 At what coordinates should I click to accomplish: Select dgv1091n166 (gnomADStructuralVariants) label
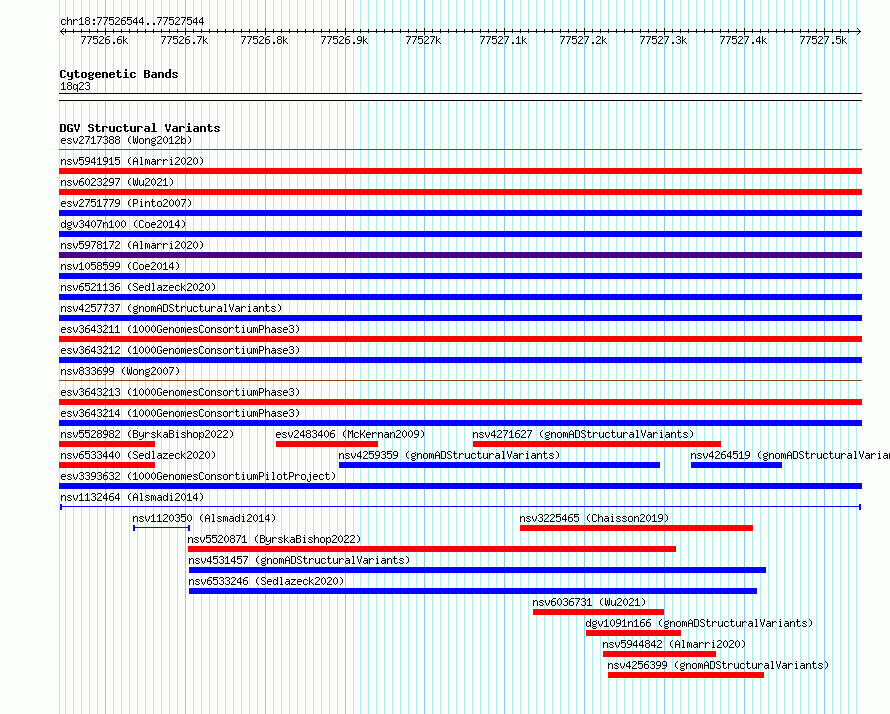point(699,623)
